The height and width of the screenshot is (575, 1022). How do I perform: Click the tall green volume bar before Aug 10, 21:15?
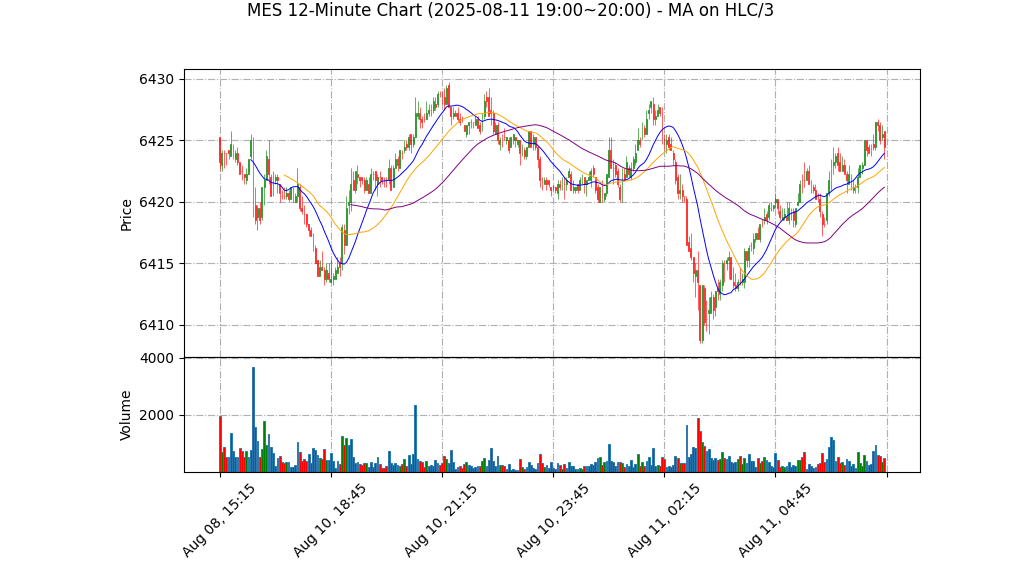pyautogui.click(x=415, y=439)
